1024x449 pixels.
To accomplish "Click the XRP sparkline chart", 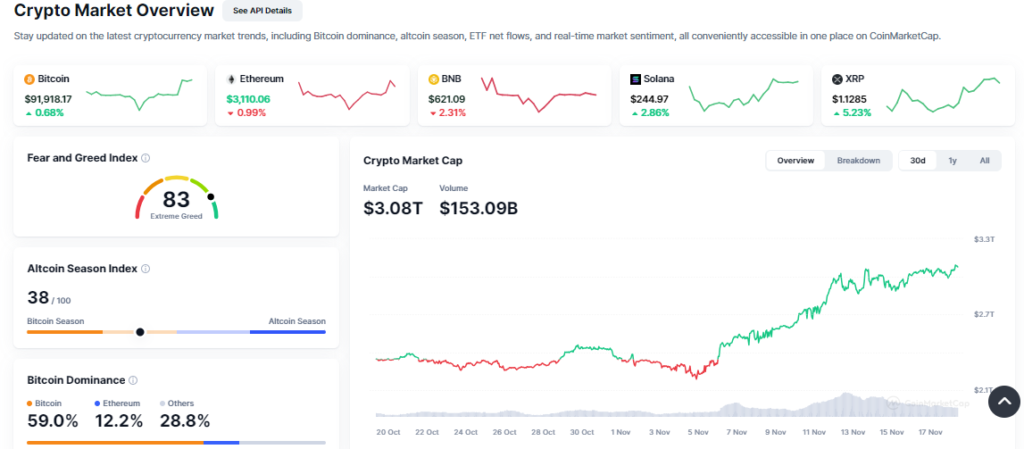I will [x=943, y=95].
